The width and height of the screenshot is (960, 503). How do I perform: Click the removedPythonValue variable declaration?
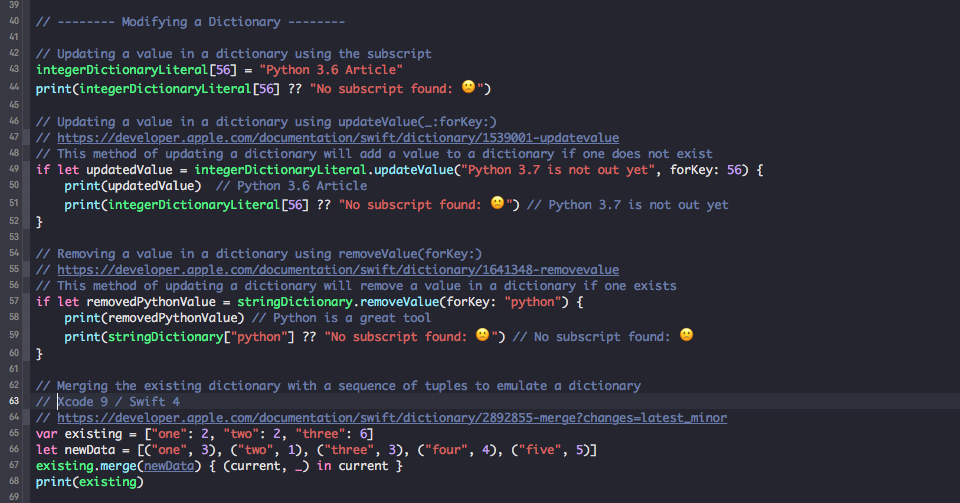click(x=151, y=302)
